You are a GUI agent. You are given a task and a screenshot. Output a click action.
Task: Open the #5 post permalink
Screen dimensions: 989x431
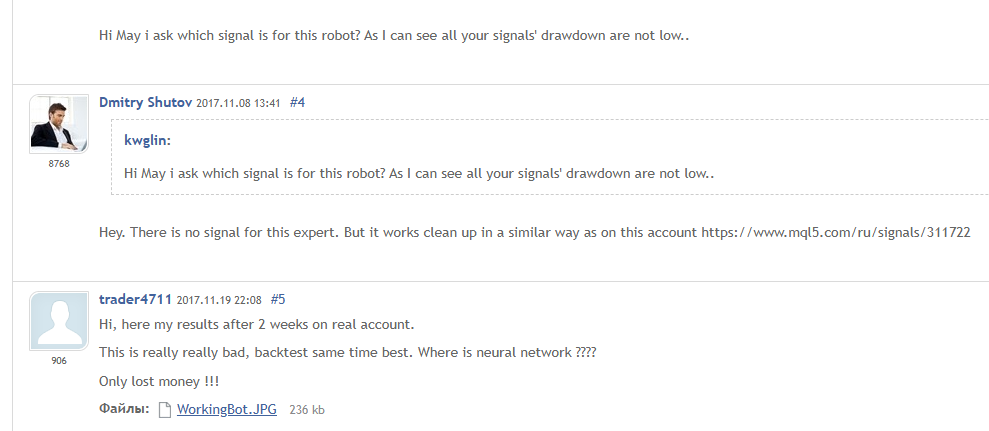(278, 299)
